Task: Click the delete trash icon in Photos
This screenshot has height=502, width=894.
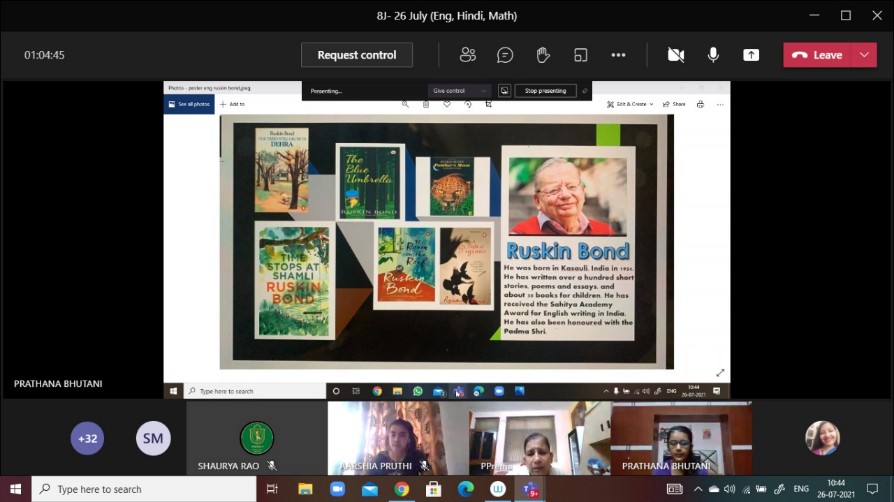Action: pos(426,104)
